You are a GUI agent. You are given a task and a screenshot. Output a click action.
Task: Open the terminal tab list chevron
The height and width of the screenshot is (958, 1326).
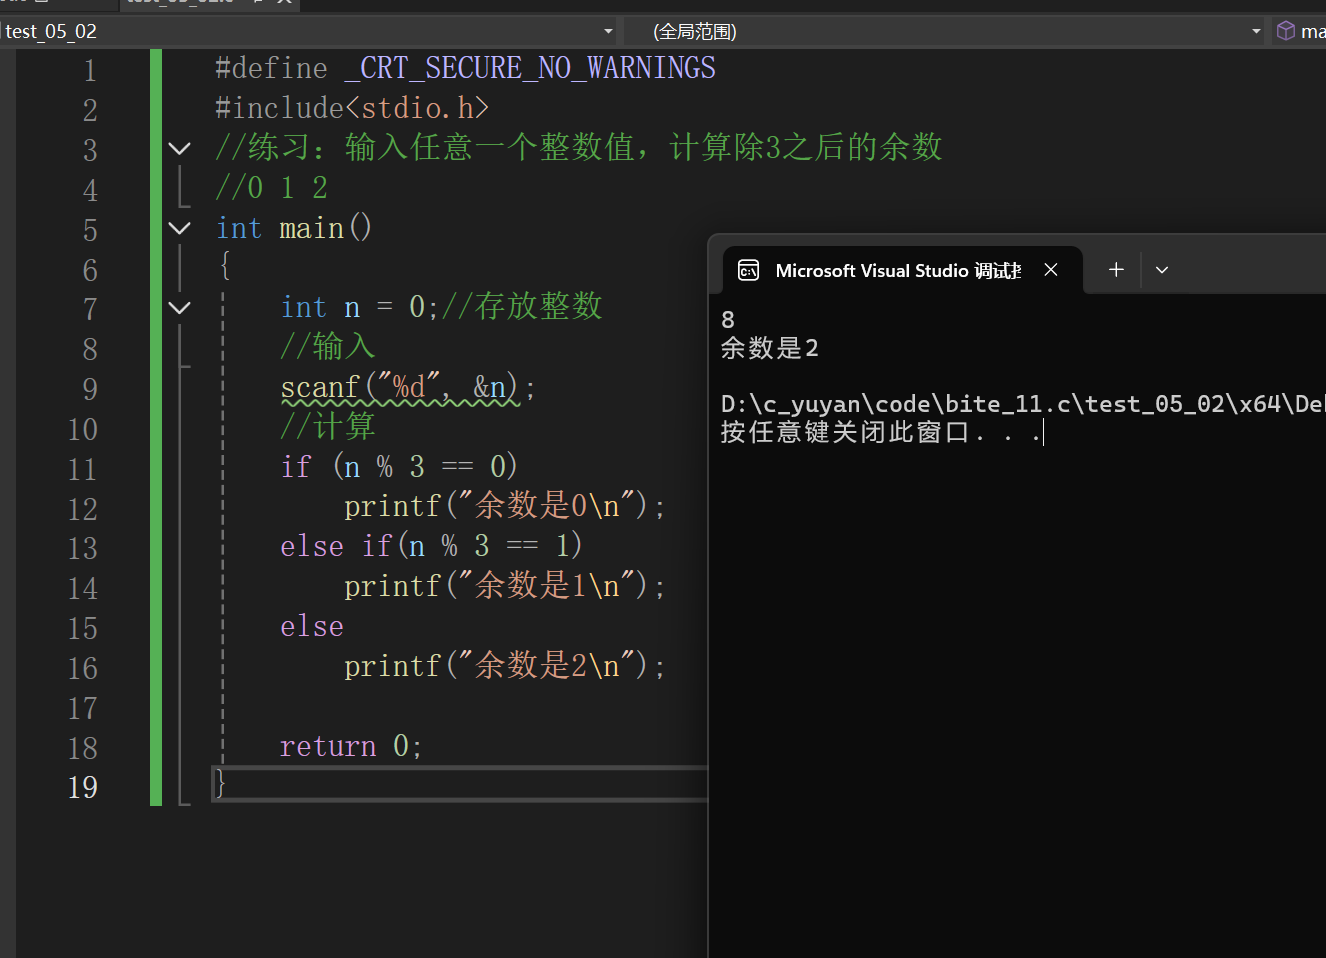click(1161, 269)
